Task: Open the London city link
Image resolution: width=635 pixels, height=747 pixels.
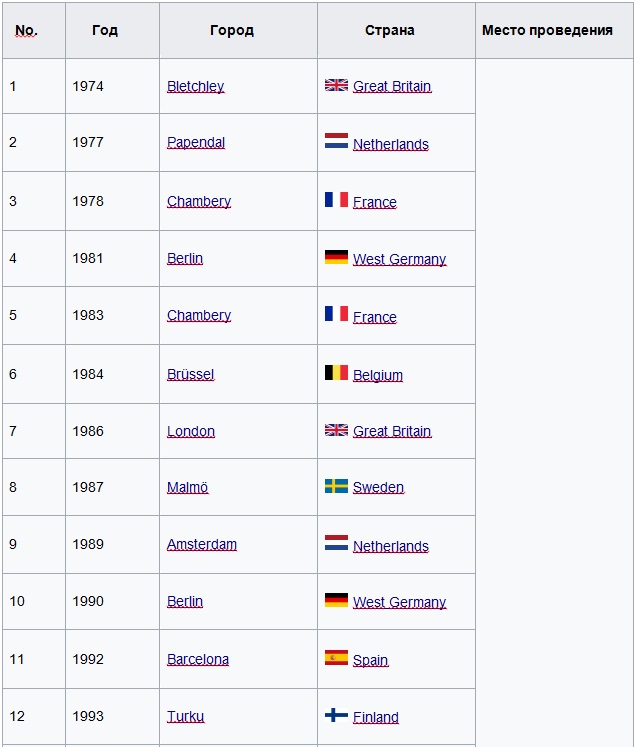Action: 191,431
